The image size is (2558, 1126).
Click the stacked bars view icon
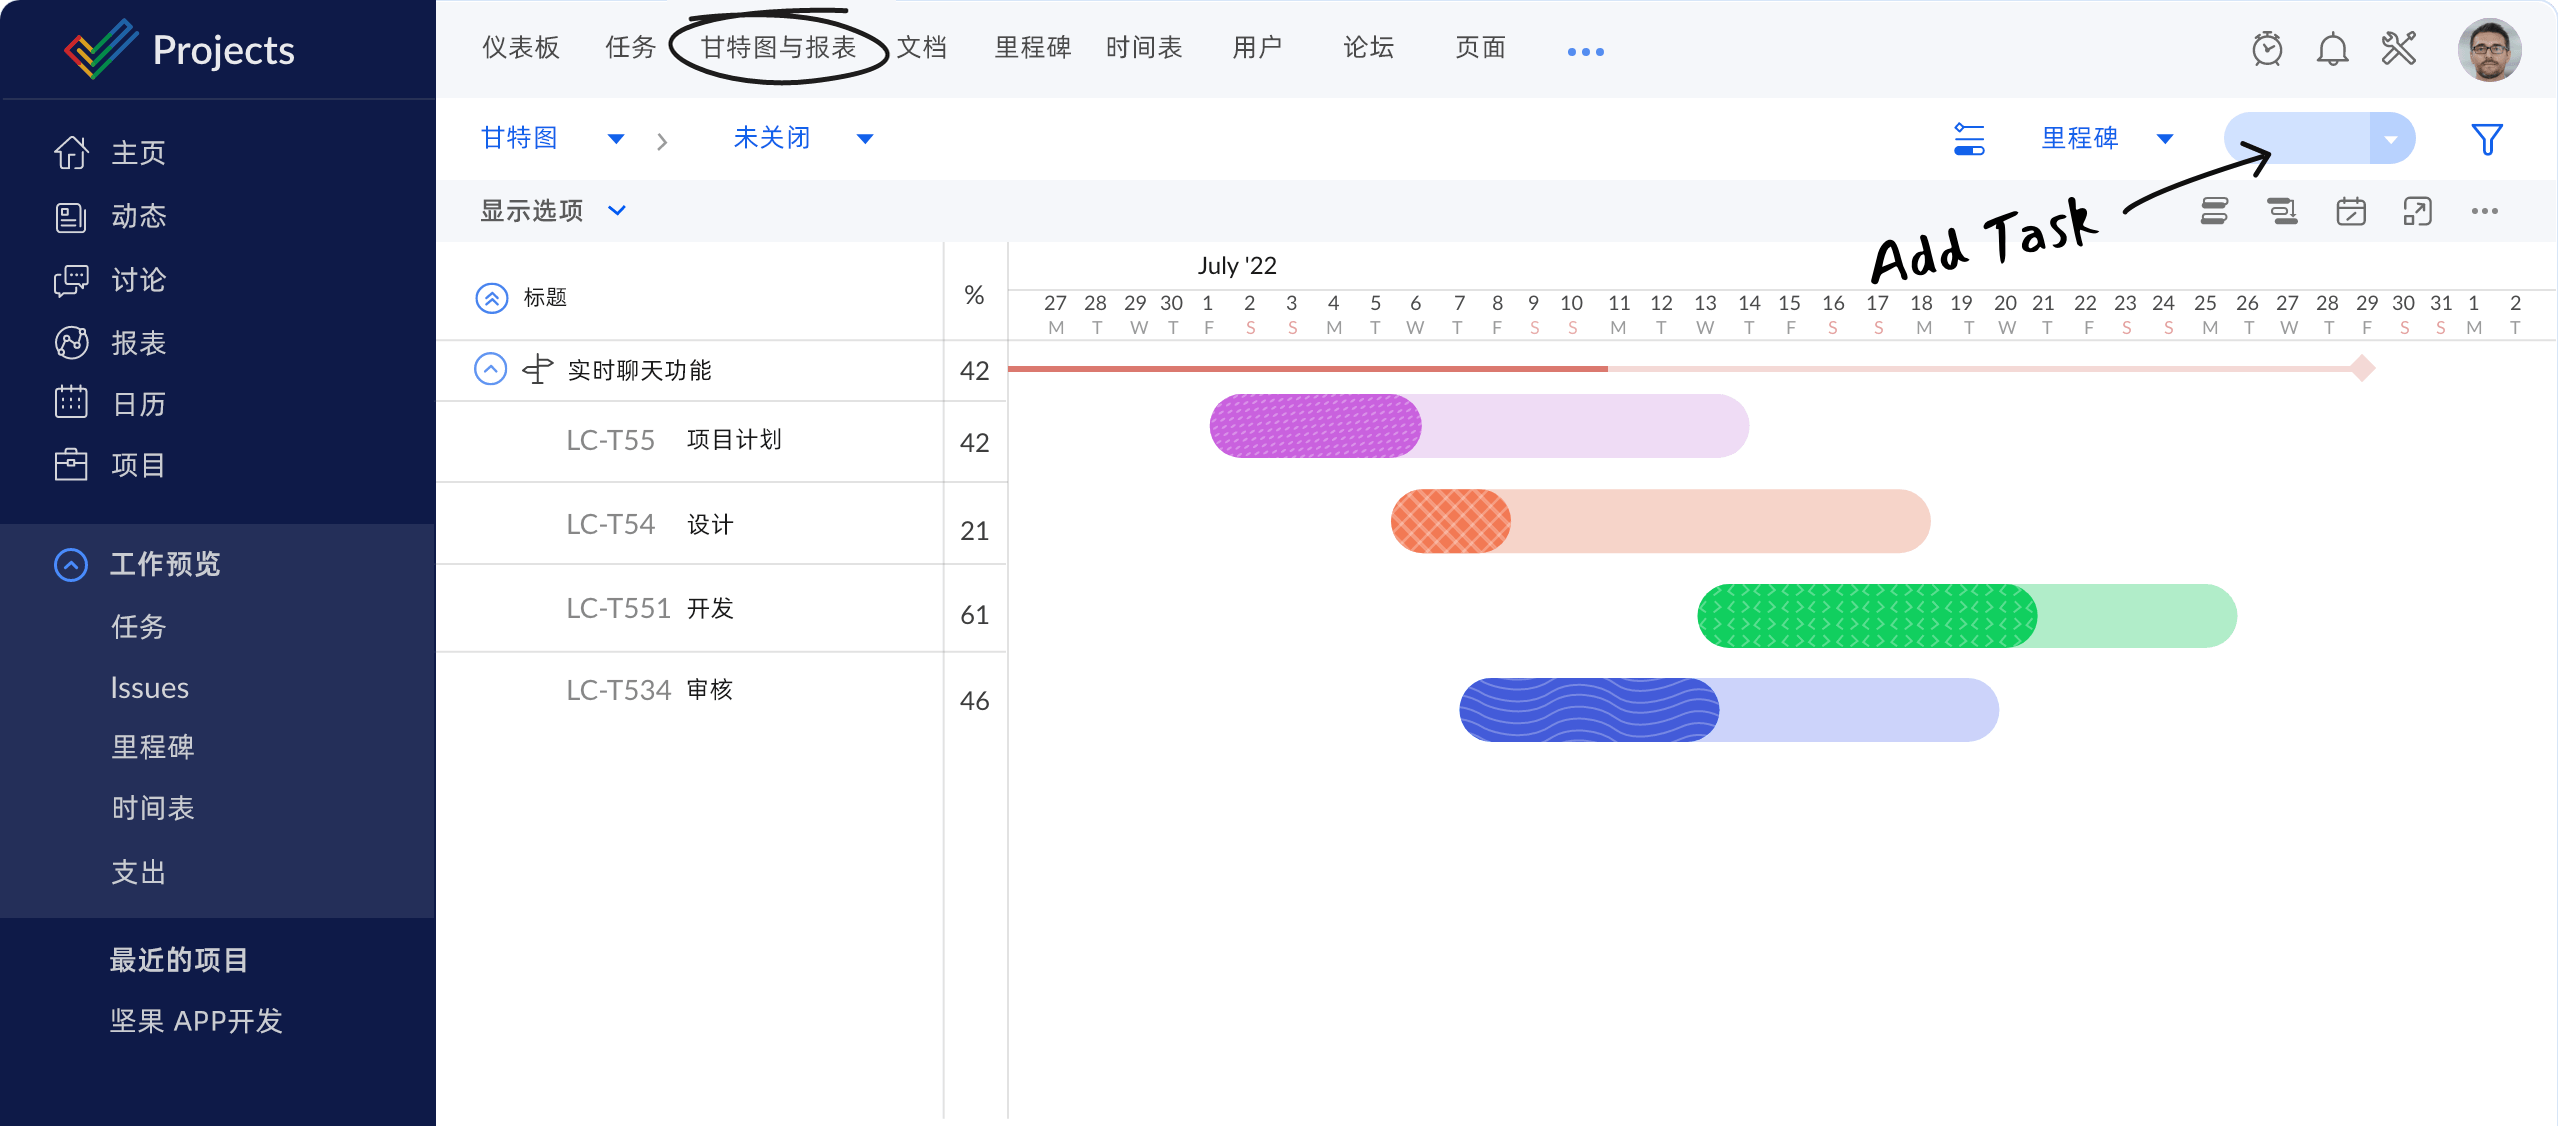coord(2214,211)
